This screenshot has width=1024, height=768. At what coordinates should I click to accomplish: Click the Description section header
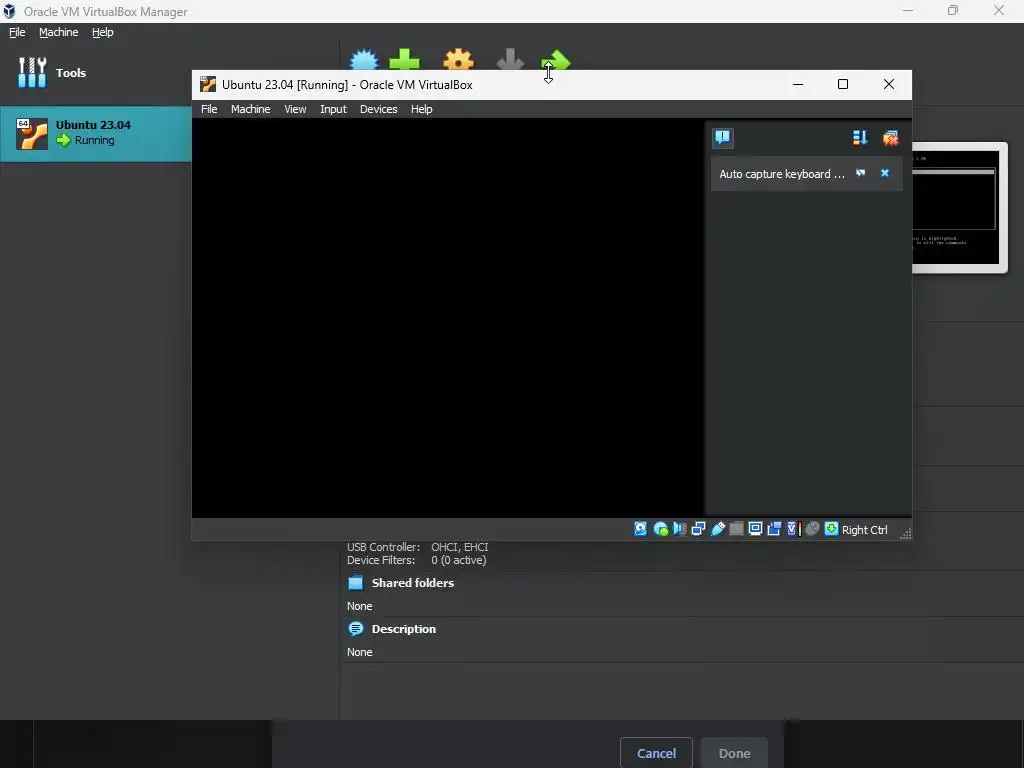tap(403, 629)
